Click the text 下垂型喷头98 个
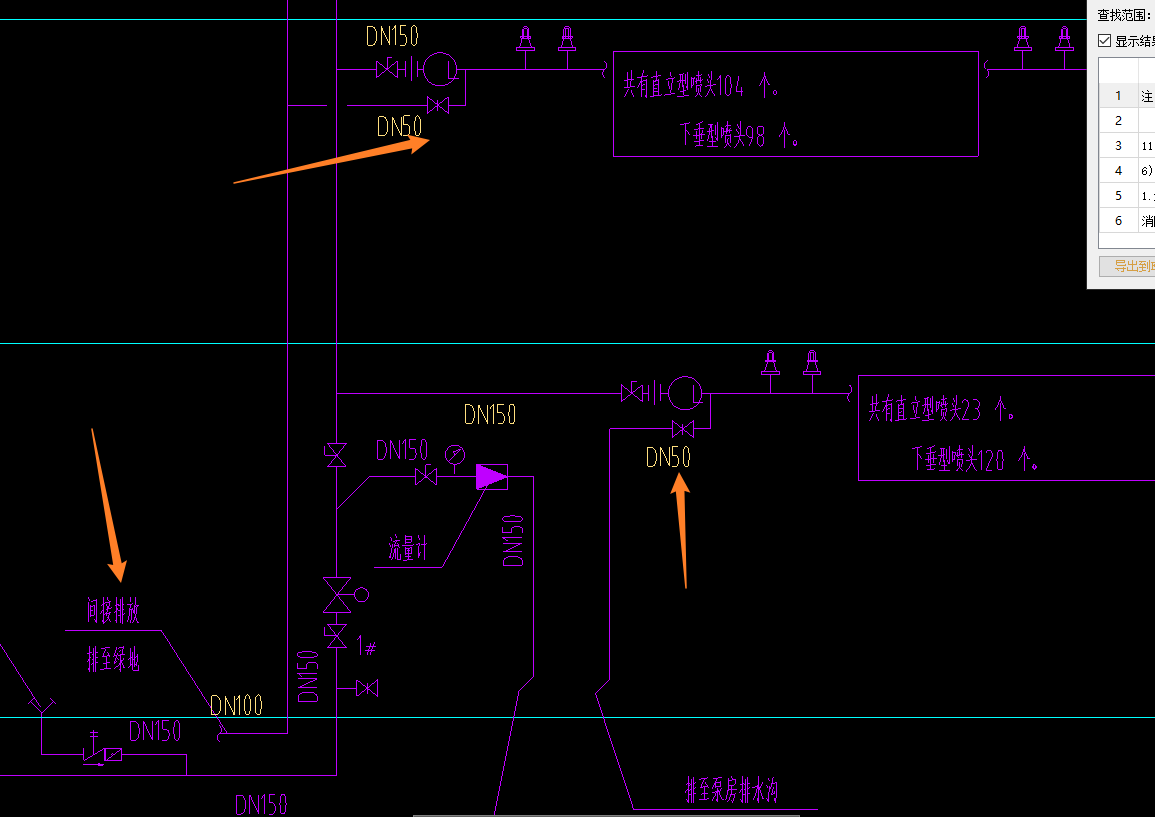Screen dimensions: 1155x817 tap(740, 135)
